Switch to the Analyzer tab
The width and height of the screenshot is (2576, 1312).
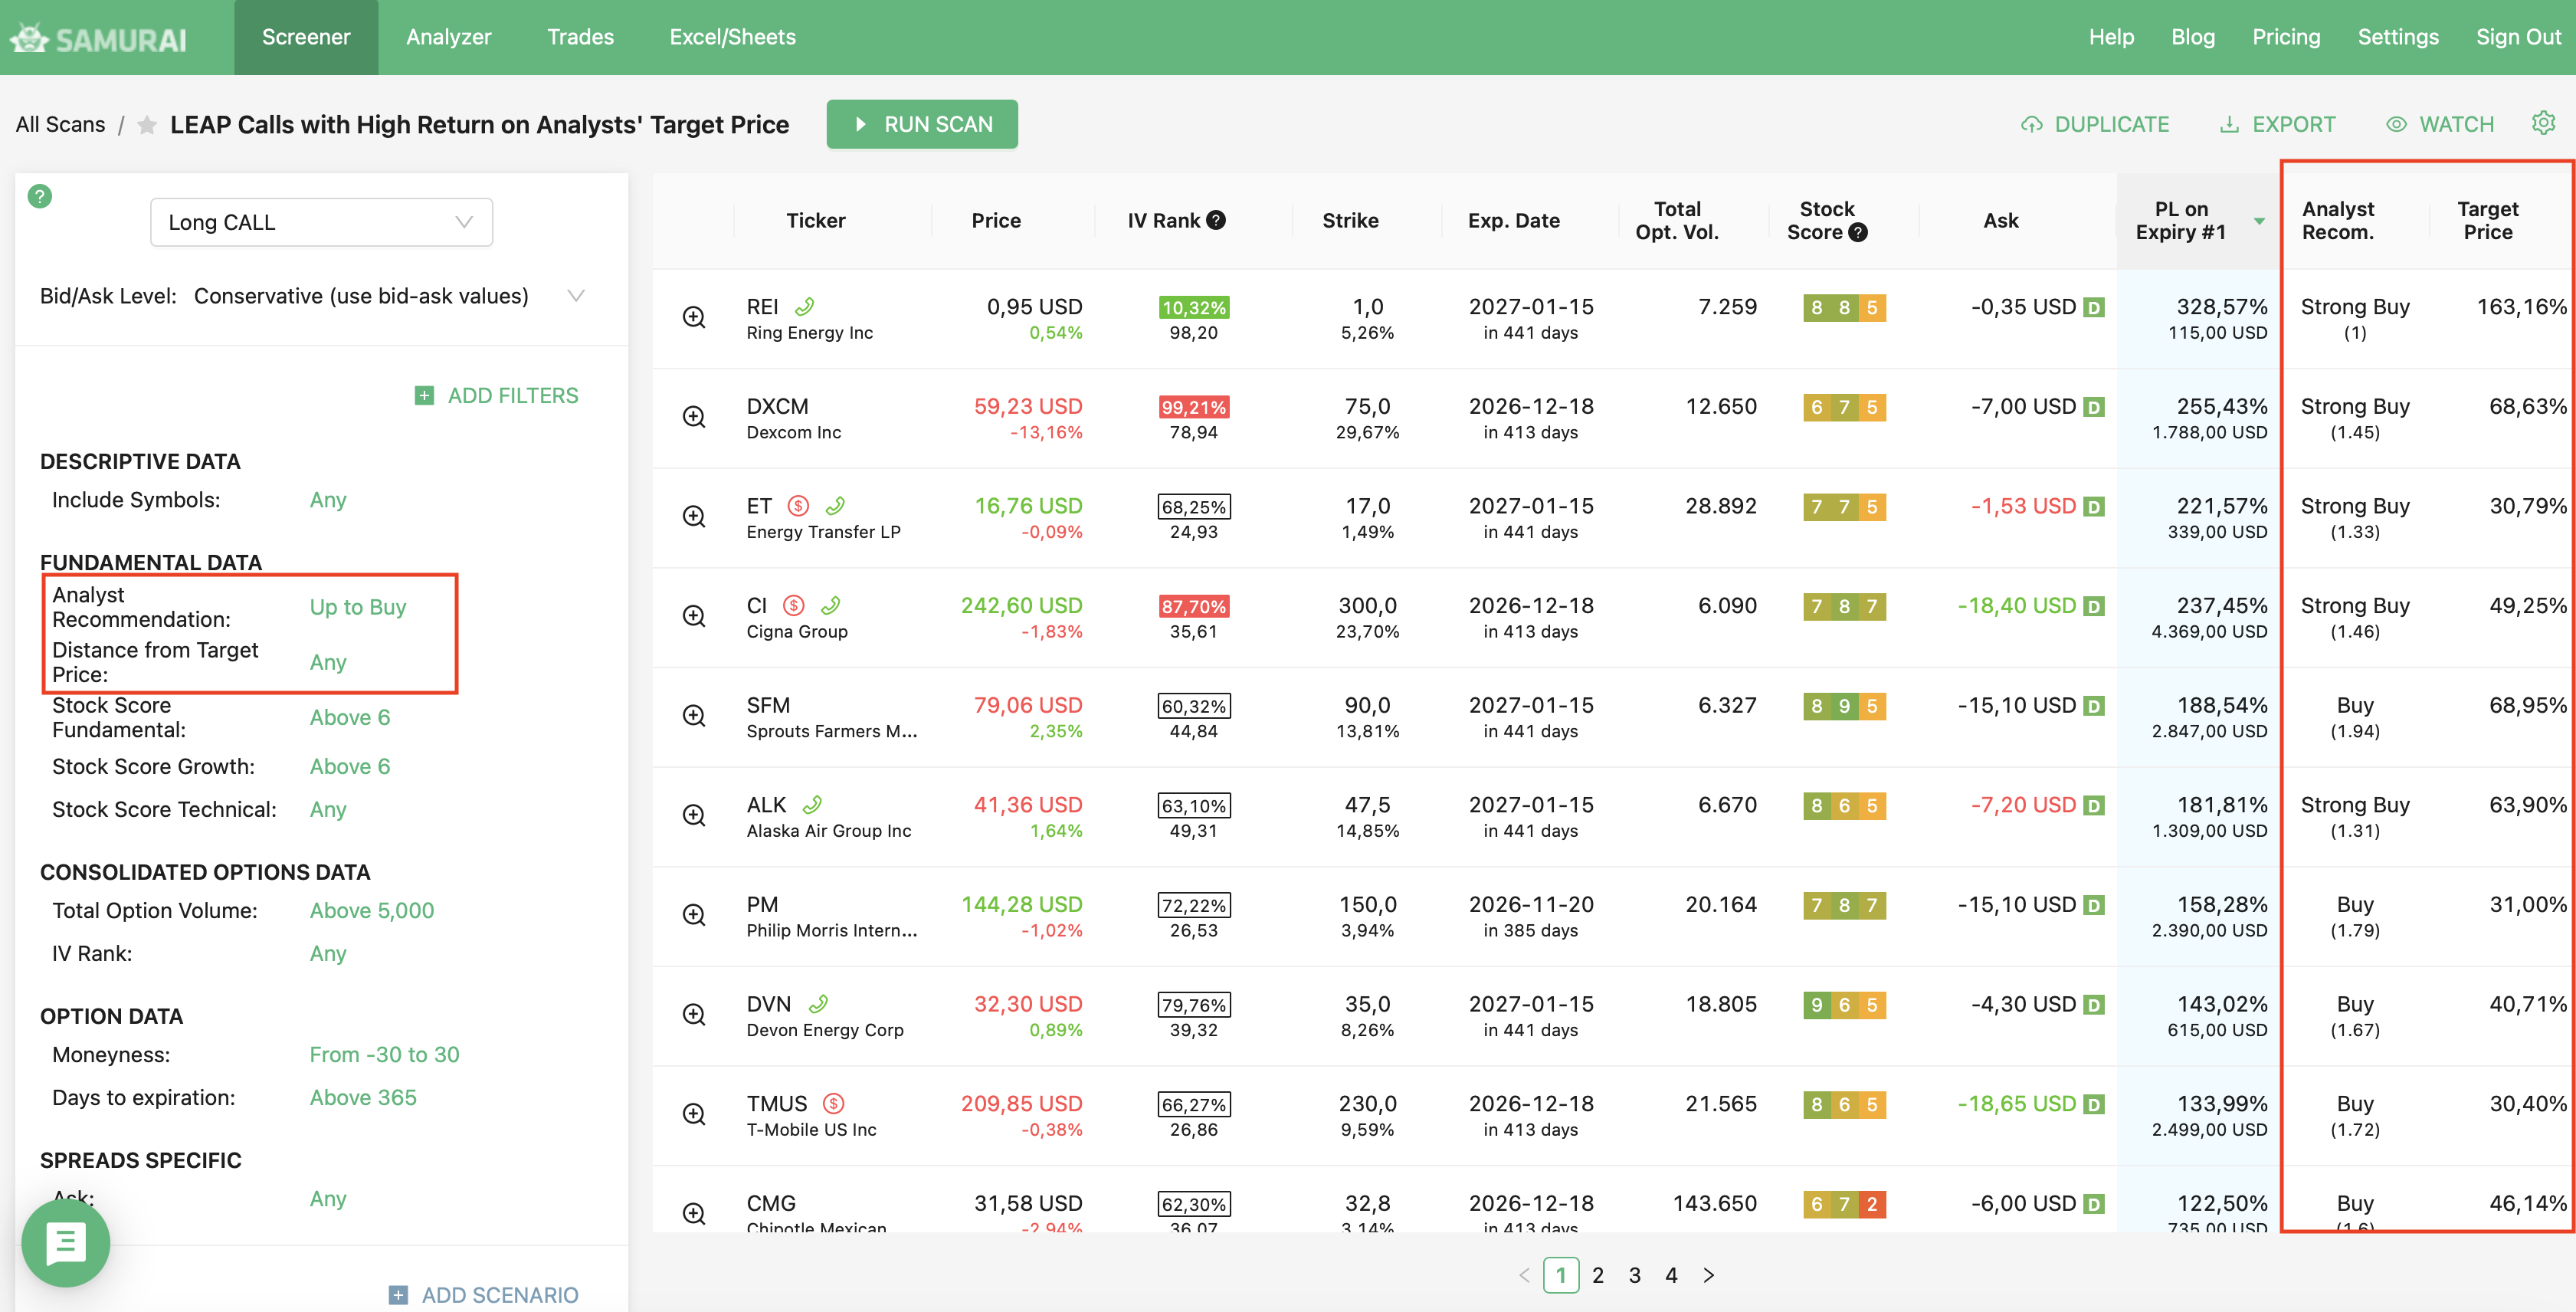coord(448,37)
